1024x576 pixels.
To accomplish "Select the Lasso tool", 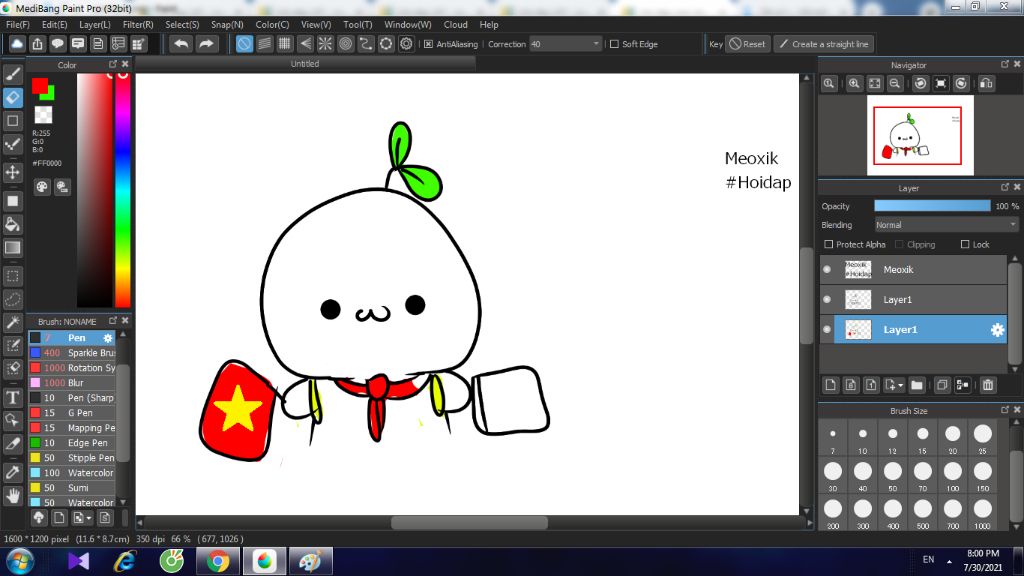I will (x=12, y=299).
